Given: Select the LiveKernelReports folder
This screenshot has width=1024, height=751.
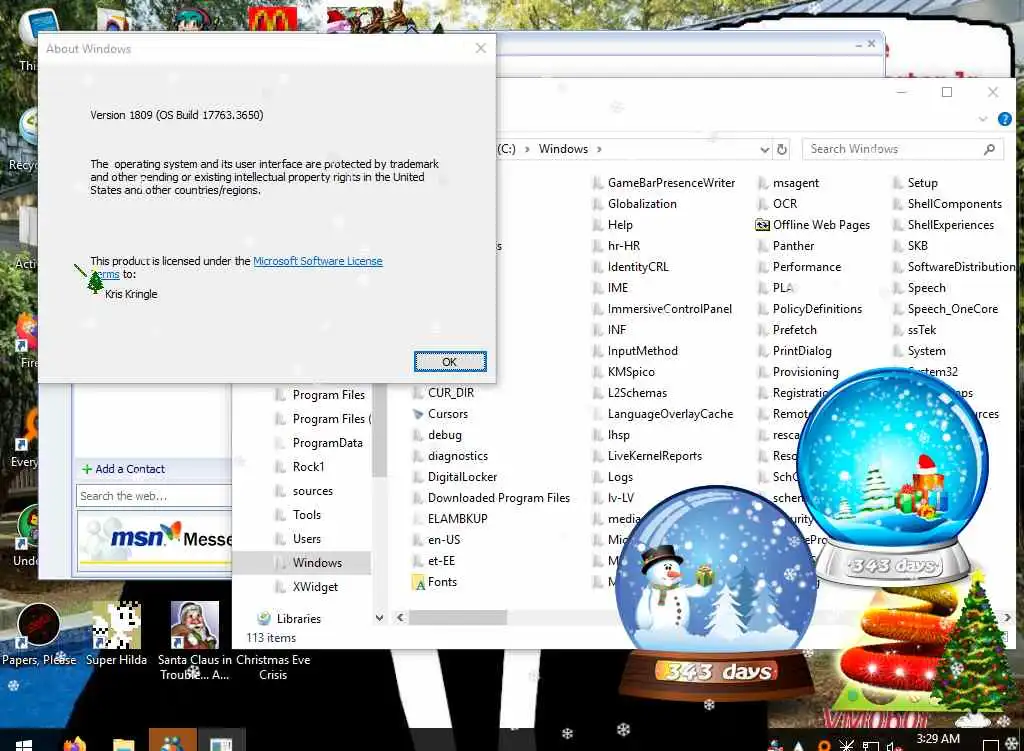Looking at the screenshot, I should click(x=647, y=456).
